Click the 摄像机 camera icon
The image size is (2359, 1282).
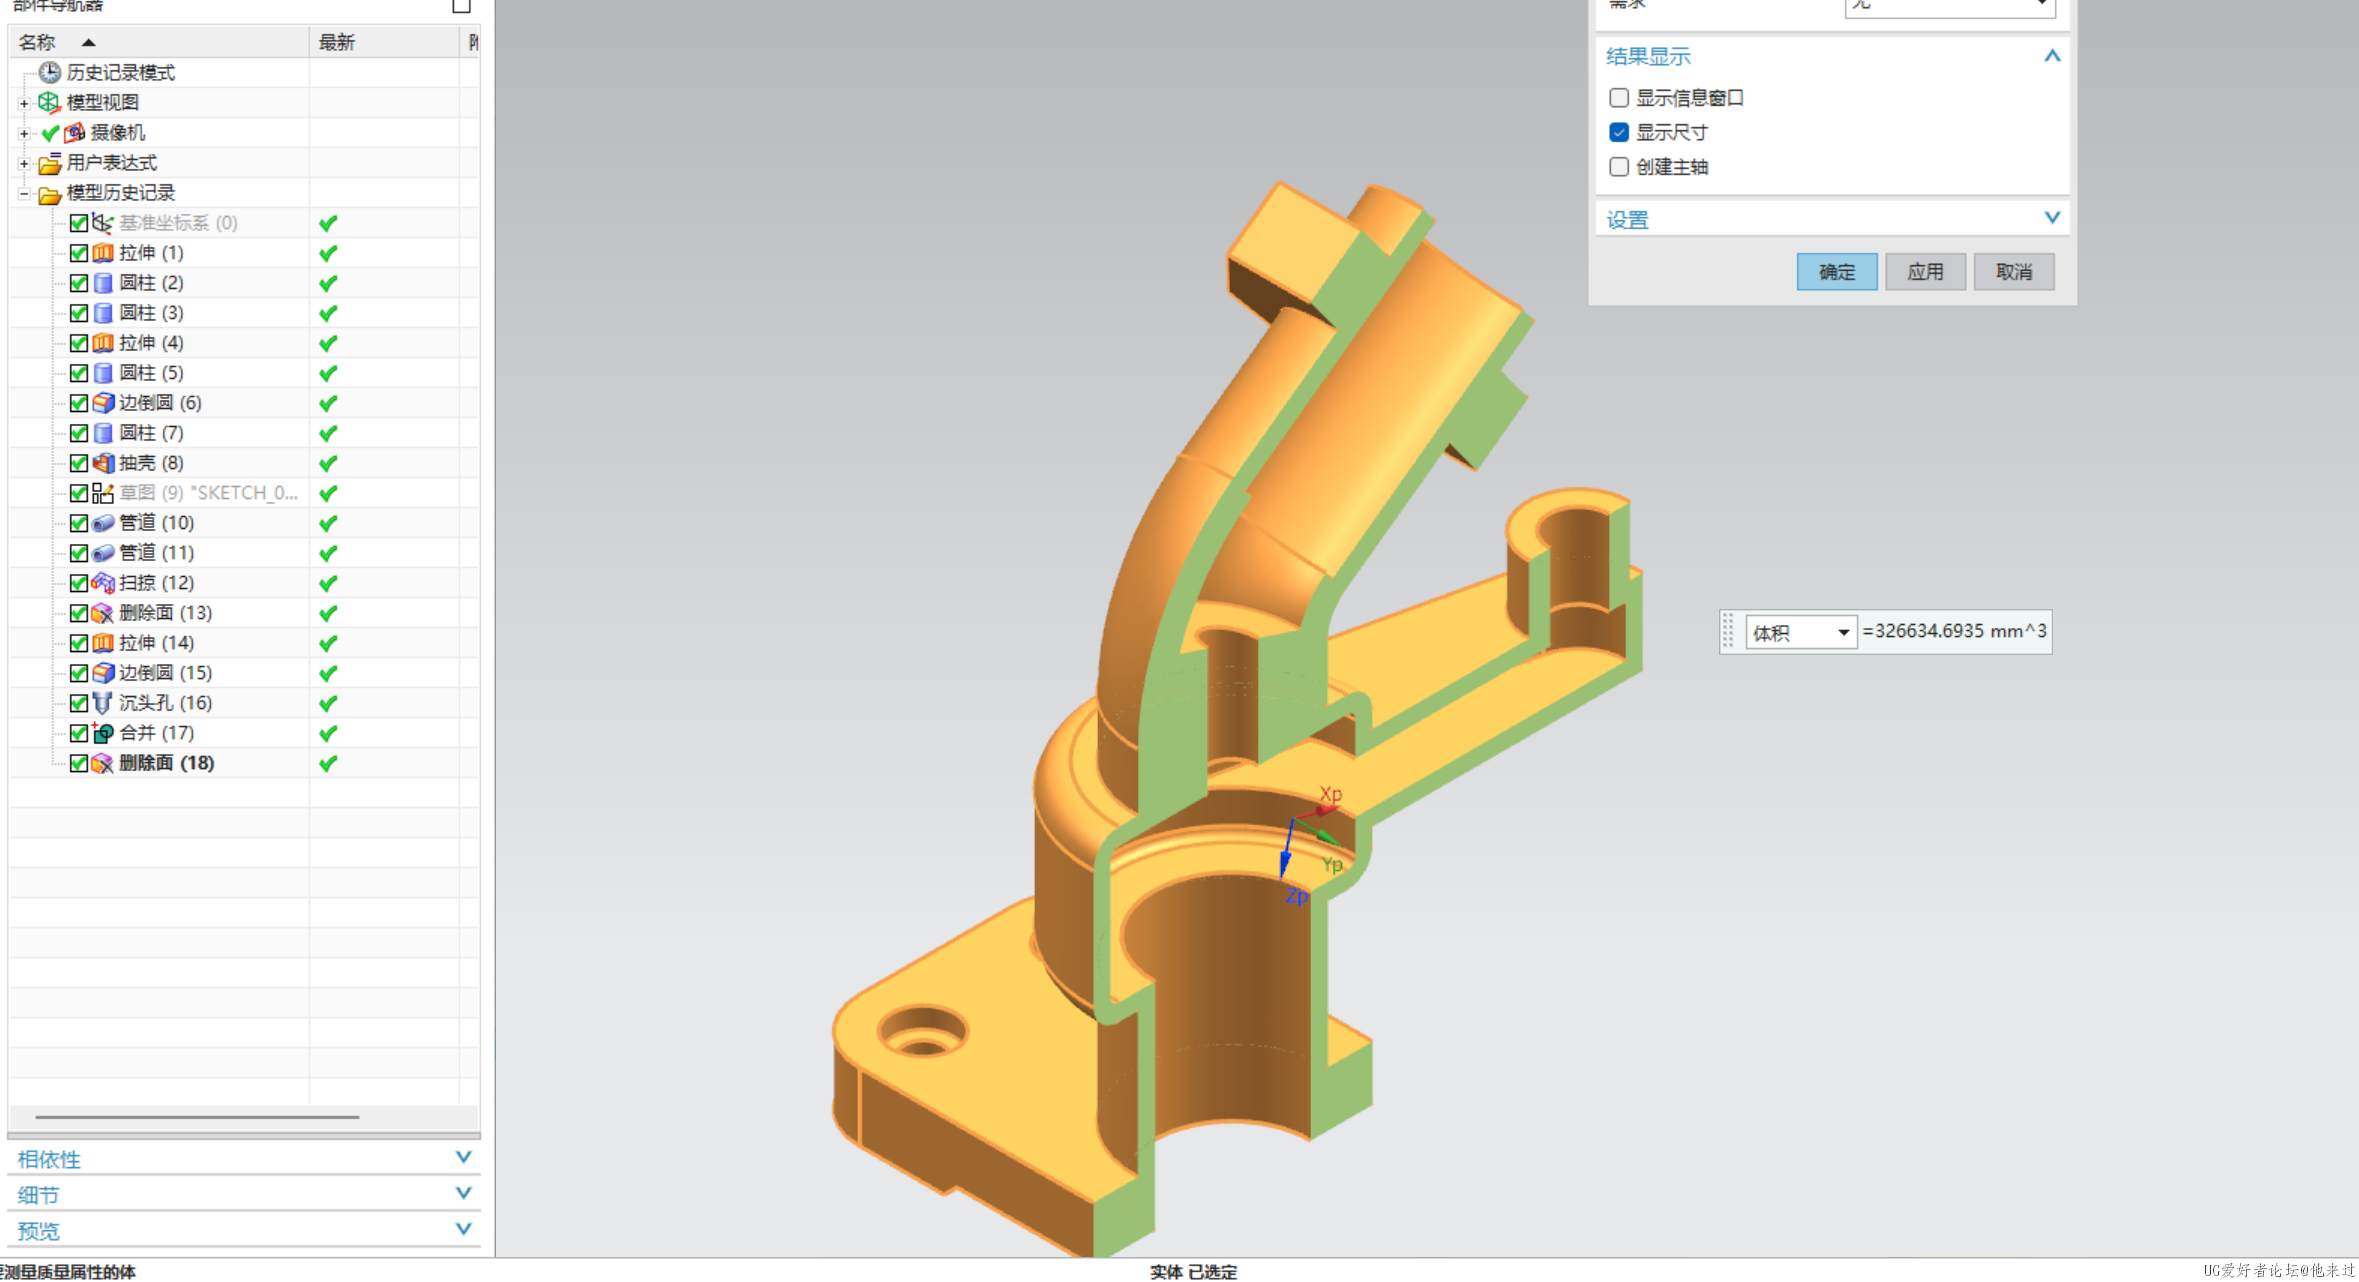coord(75,132)
